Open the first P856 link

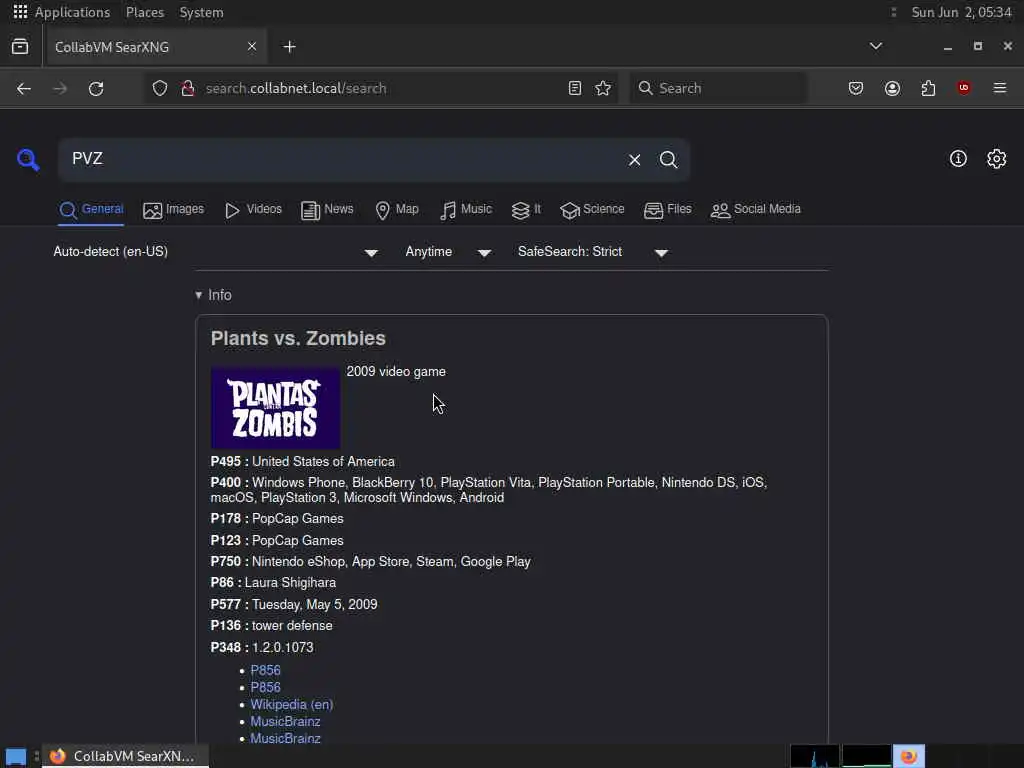pyautogui.click(x=265, y=671)
